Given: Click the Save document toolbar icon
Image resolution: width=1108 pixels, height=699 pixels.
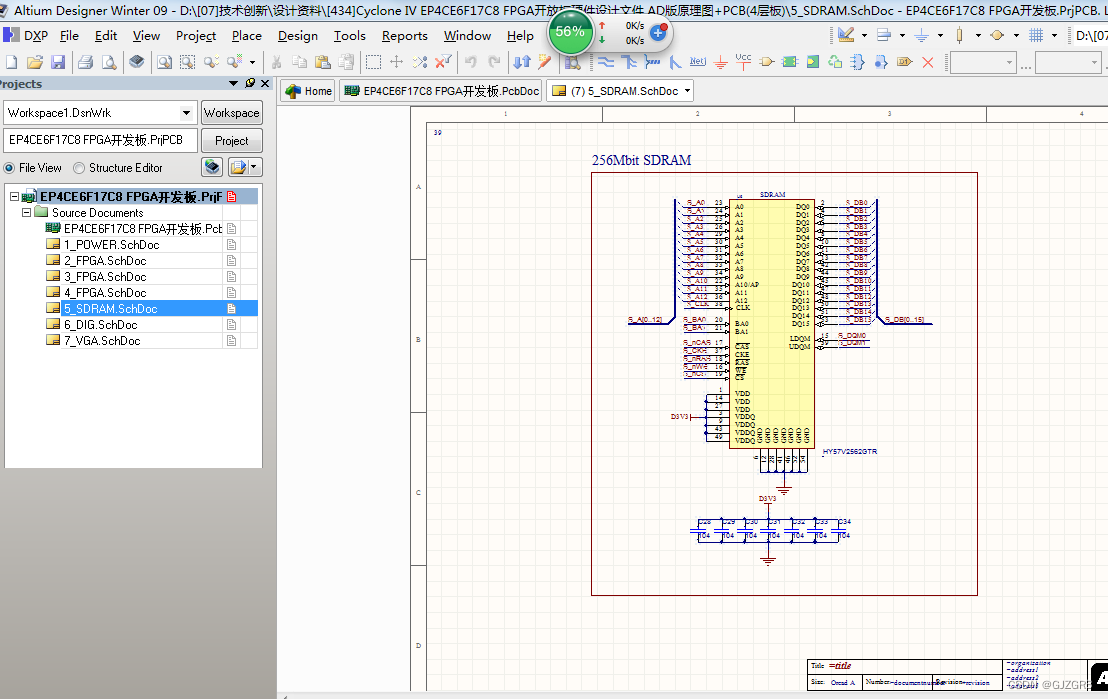Looking at the screenshot, I should tap(58, 62).
